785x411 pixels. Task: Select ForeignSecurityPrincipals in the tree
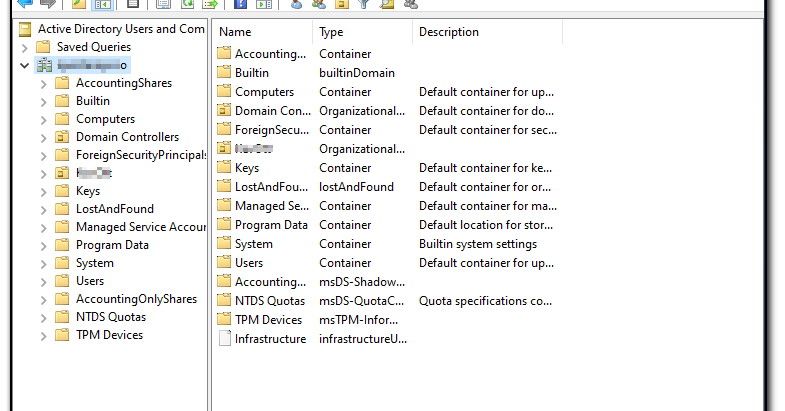point(141,155)
